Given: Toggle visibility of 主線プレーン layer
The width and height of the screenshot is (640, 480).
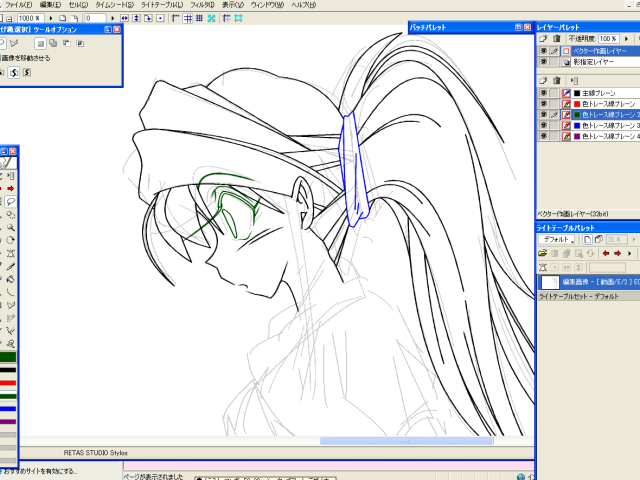Looking at the screenshot, I should [x=543, y=93].
